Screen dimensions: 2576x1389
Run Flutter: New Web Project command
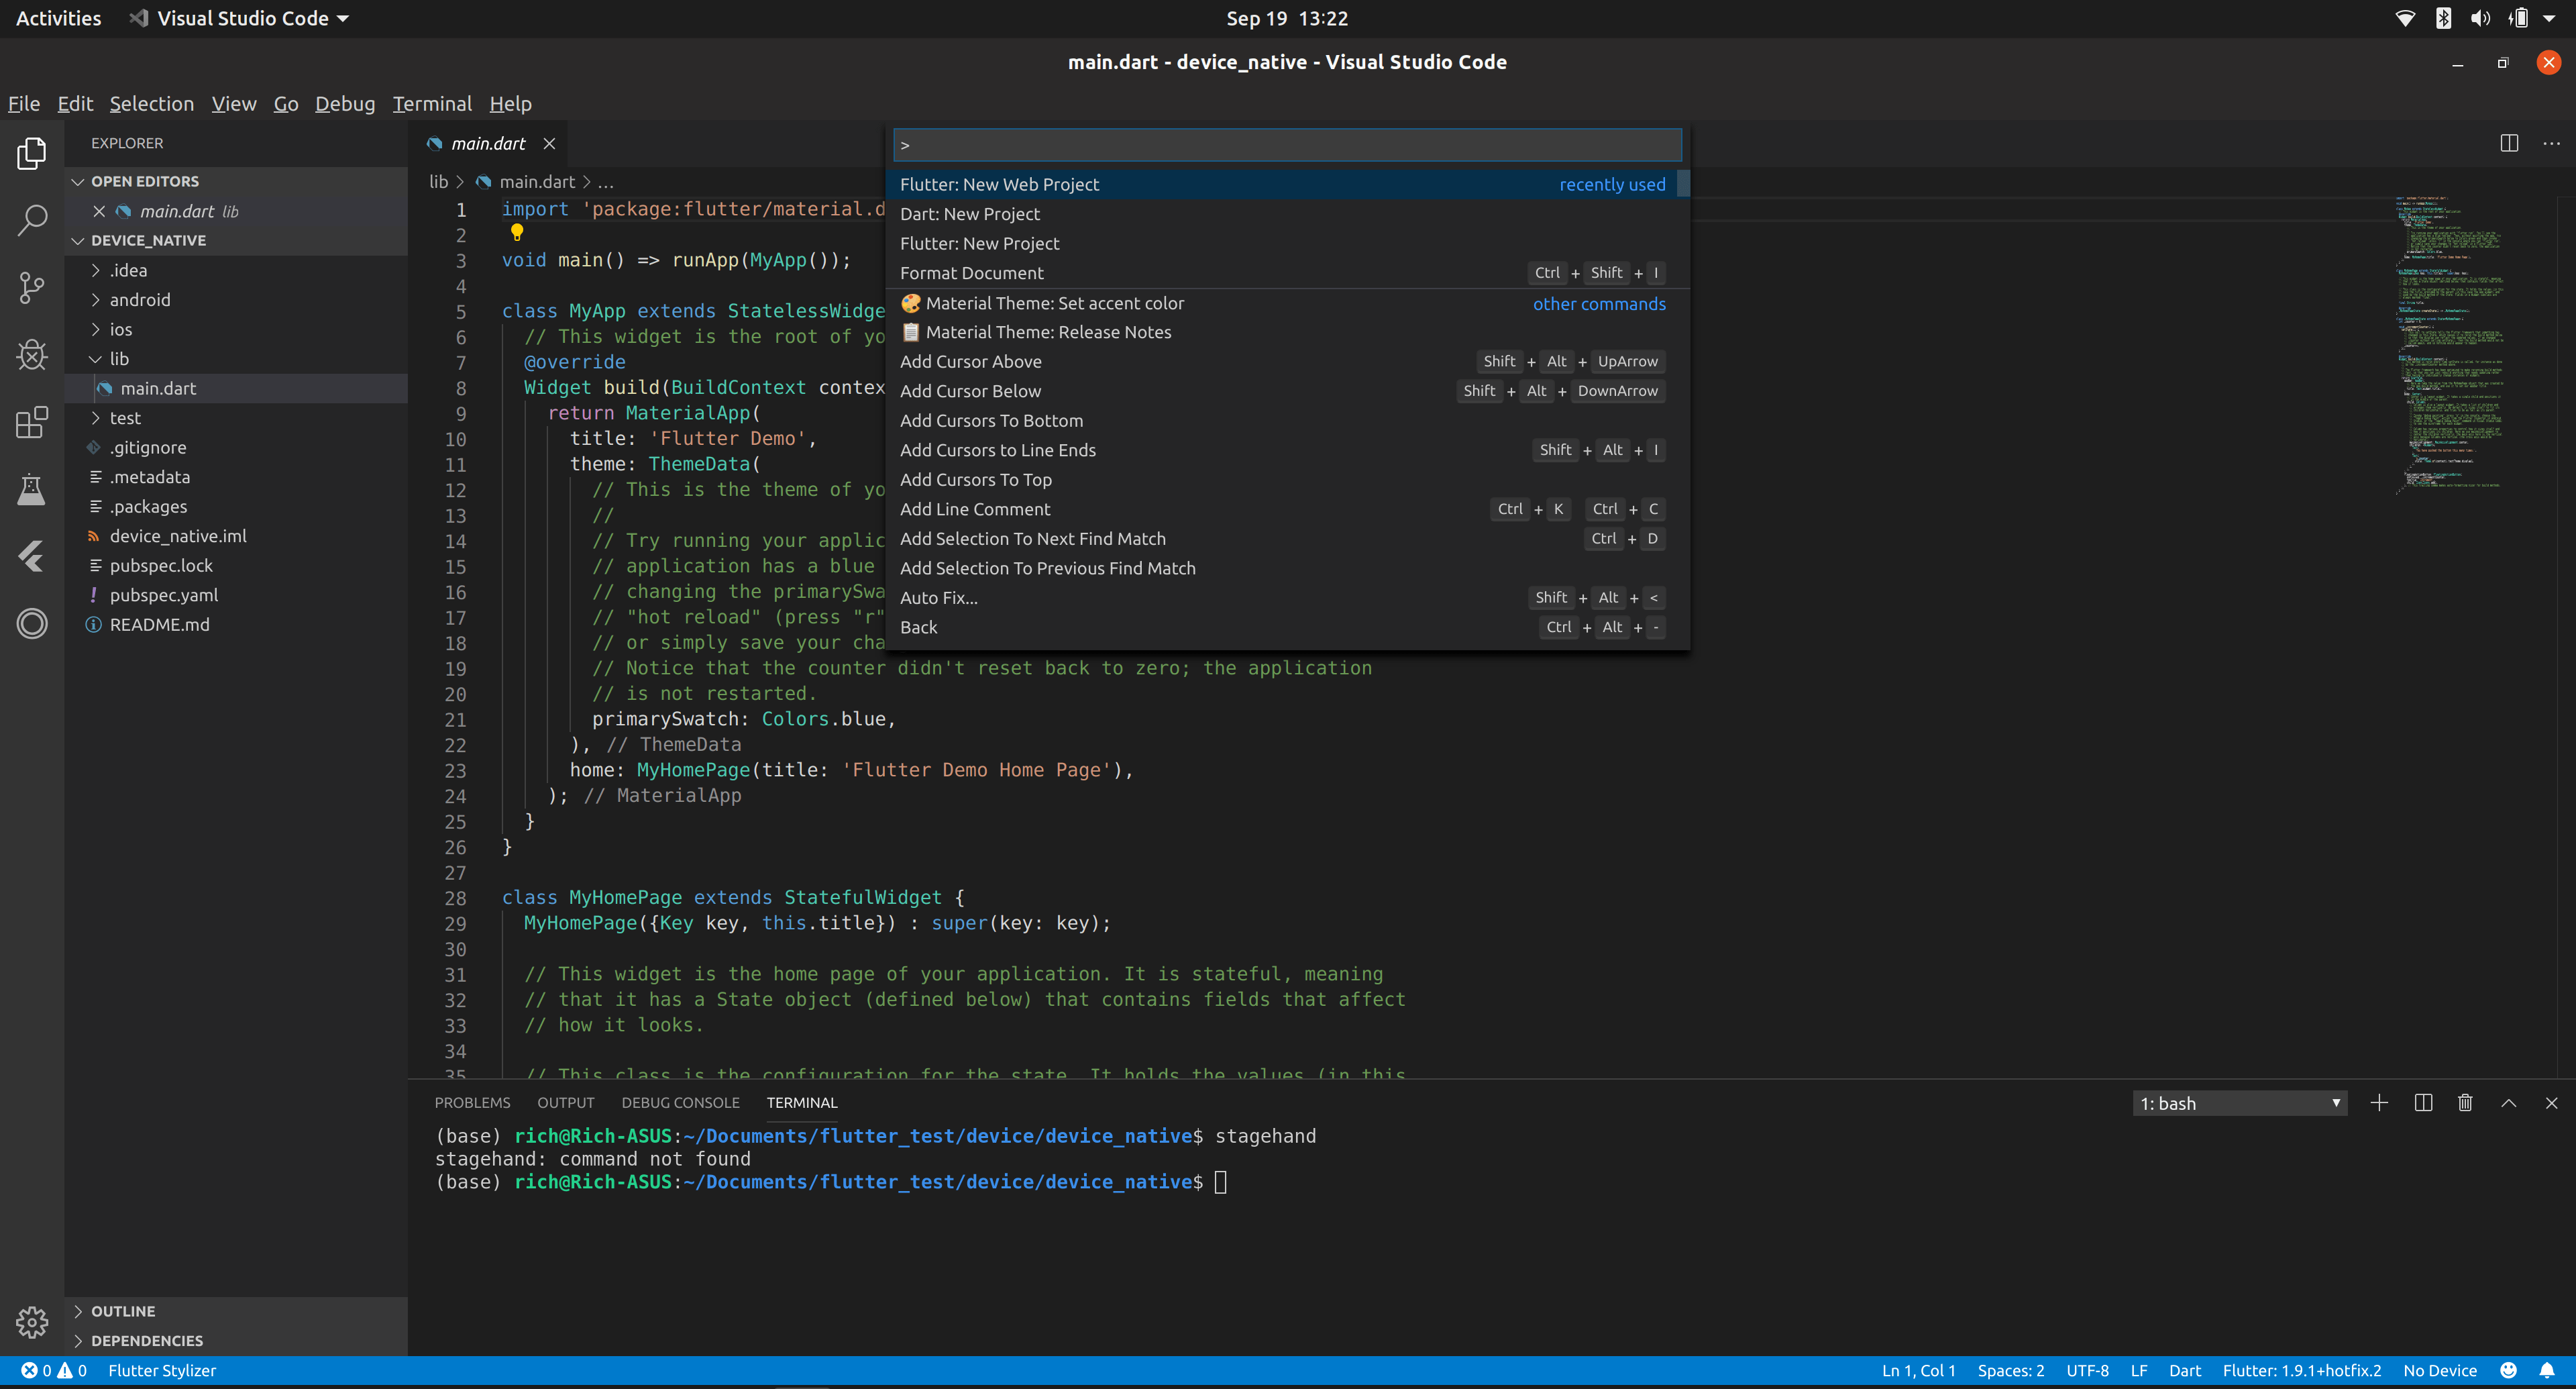tap(1000, 184)
